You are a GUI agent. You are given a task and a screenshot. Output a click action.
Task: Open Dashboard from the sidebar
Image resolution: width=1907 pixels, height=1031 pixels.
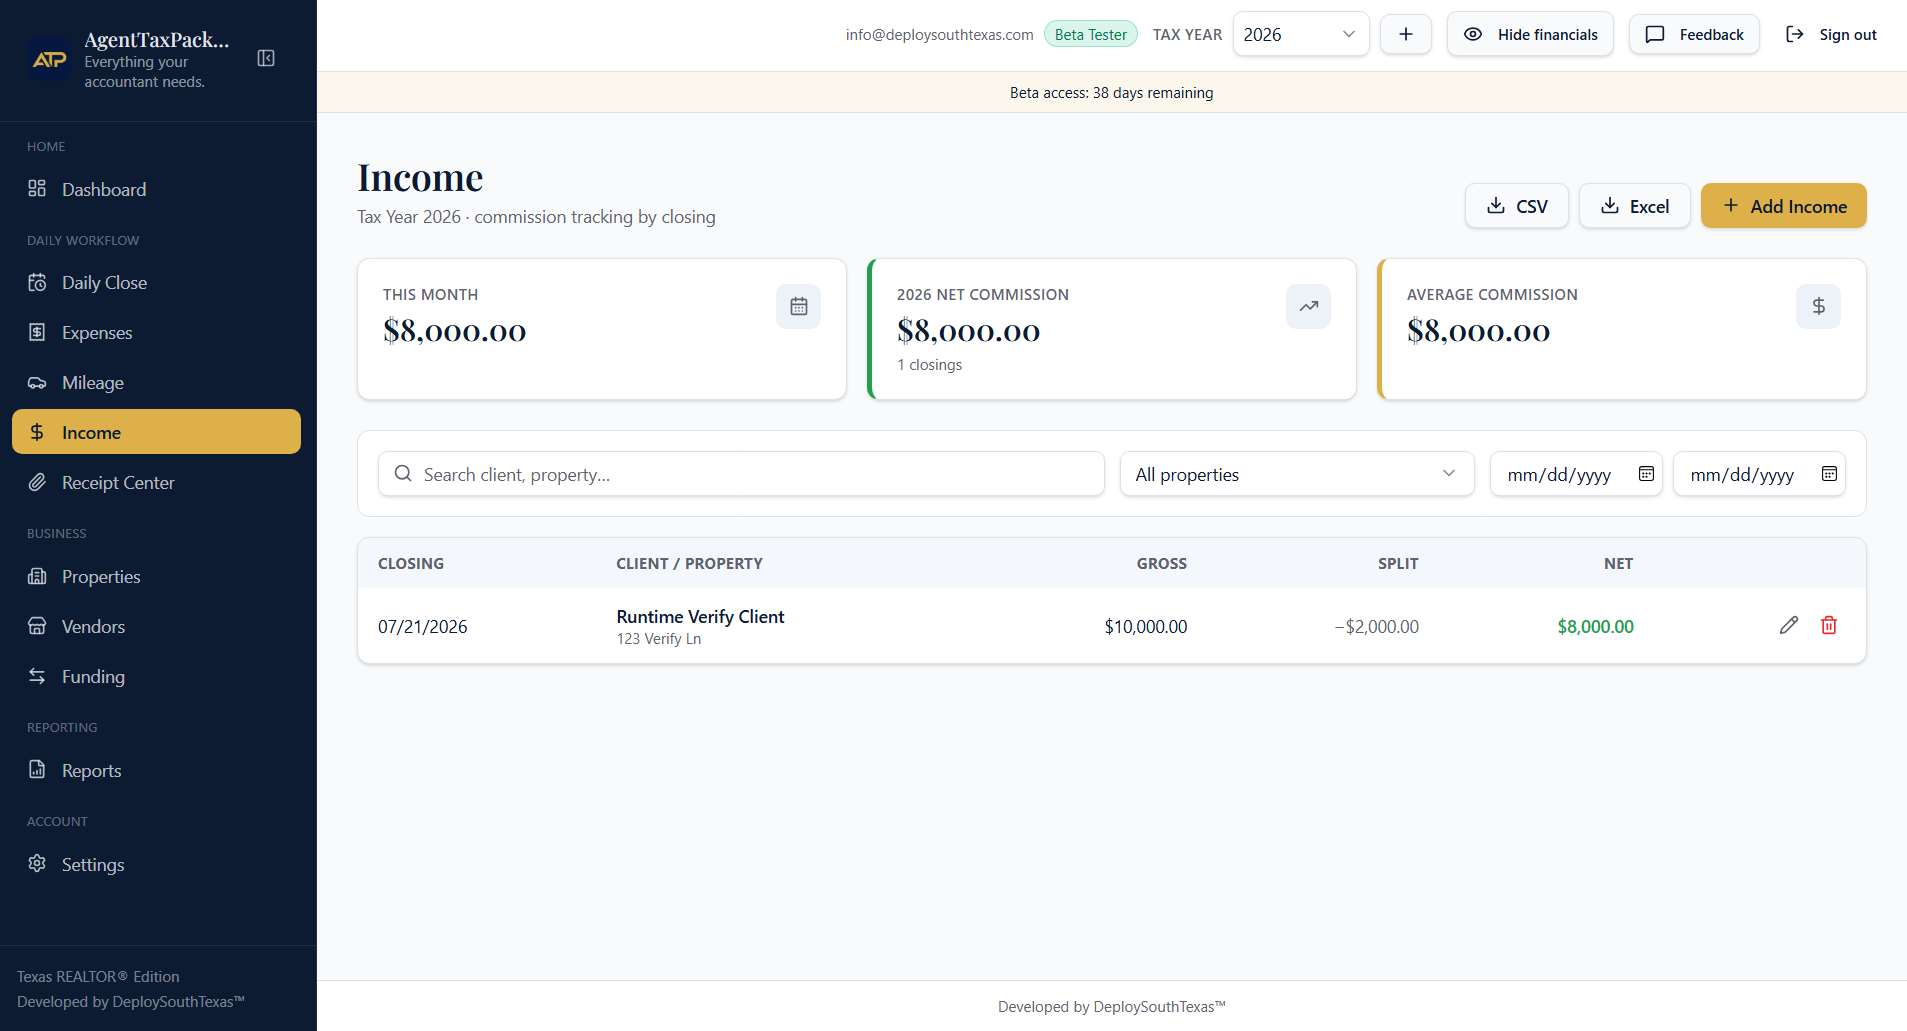point(156,189)
